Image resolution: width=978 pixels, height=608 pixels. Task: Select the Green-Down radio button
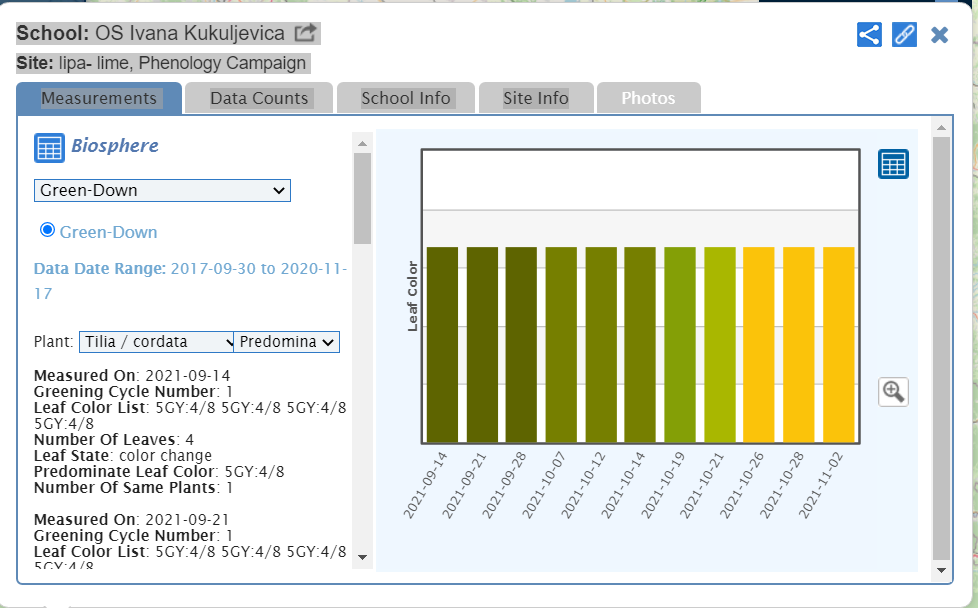tap(46, 231)
